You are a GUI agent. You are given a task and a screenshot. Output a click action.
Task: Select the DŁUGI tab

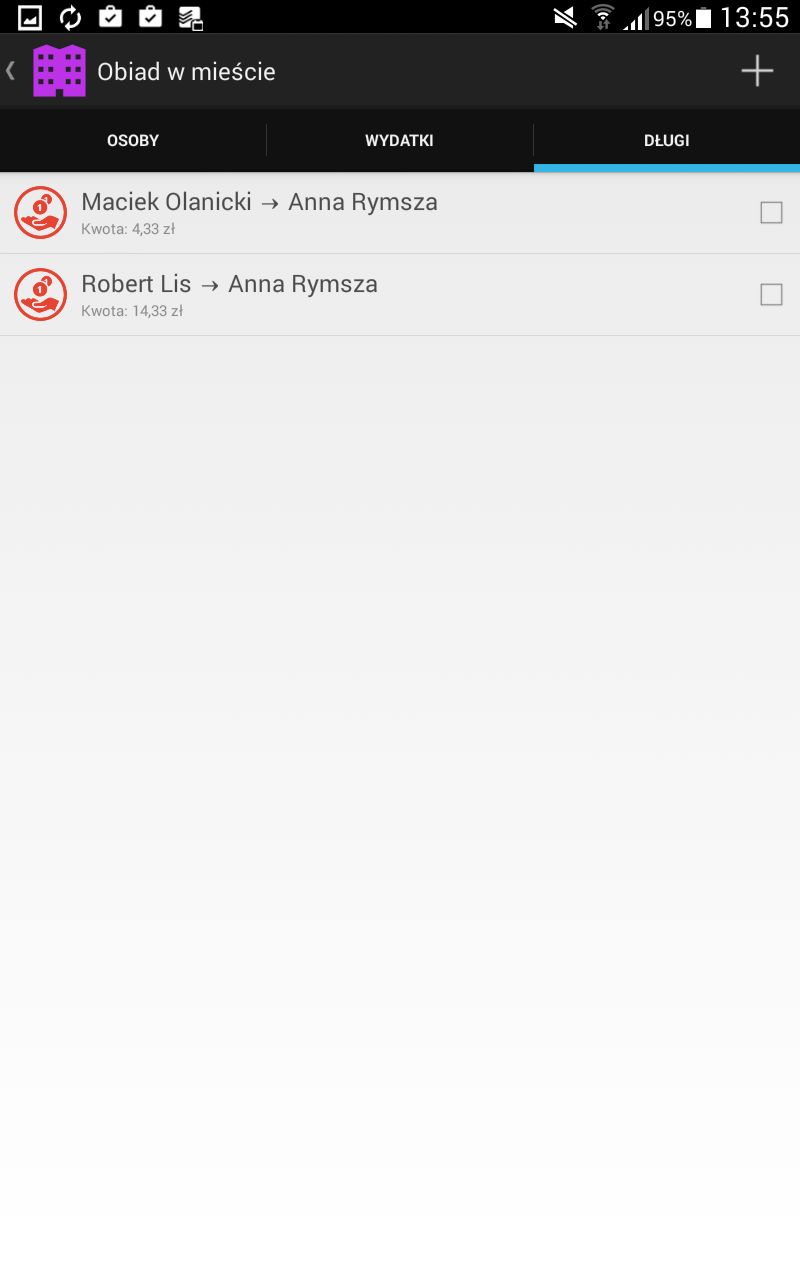click(x=667, y=141)
